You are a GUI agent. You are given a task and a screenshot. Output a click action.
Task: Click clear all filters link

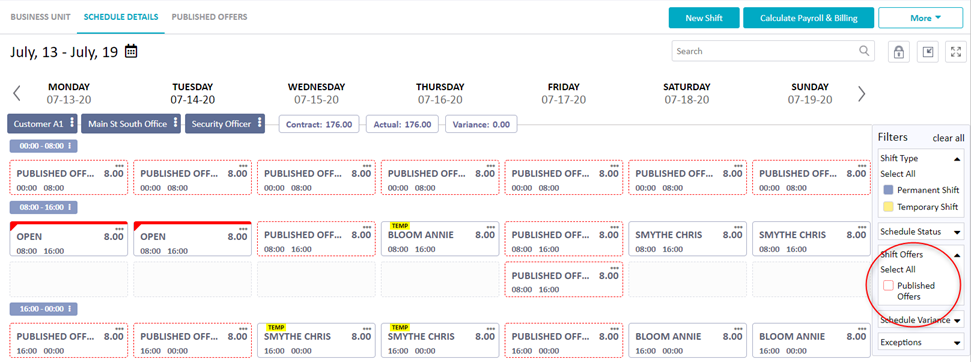(x=948, y=138)
